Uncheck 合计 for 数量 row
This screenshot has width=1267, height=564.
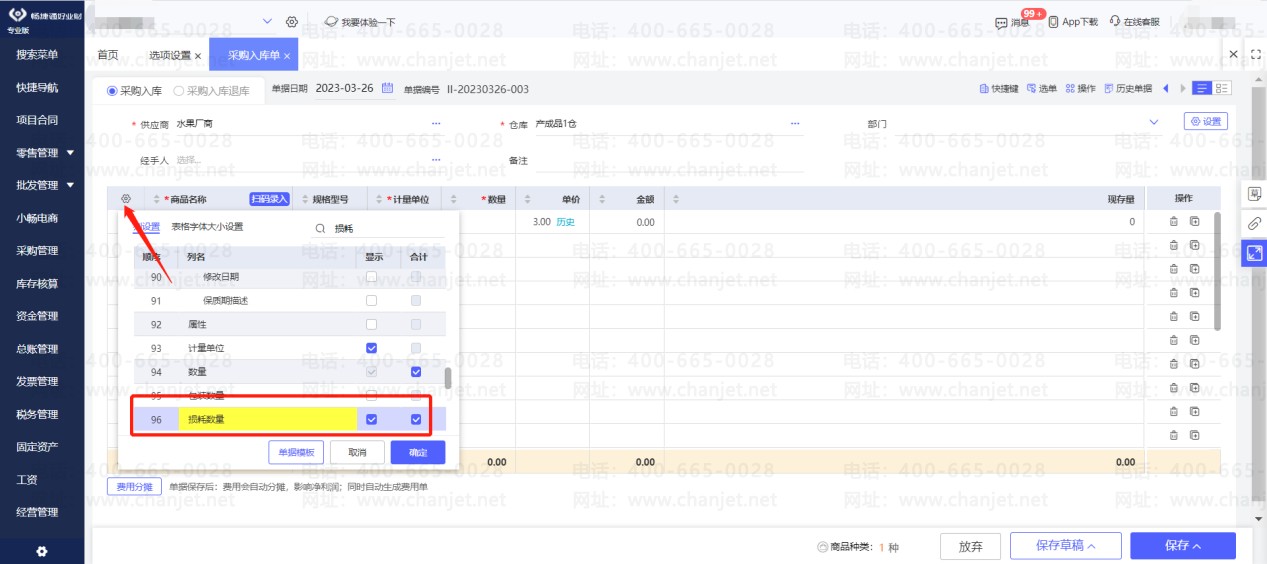click(x=416, y=372)
